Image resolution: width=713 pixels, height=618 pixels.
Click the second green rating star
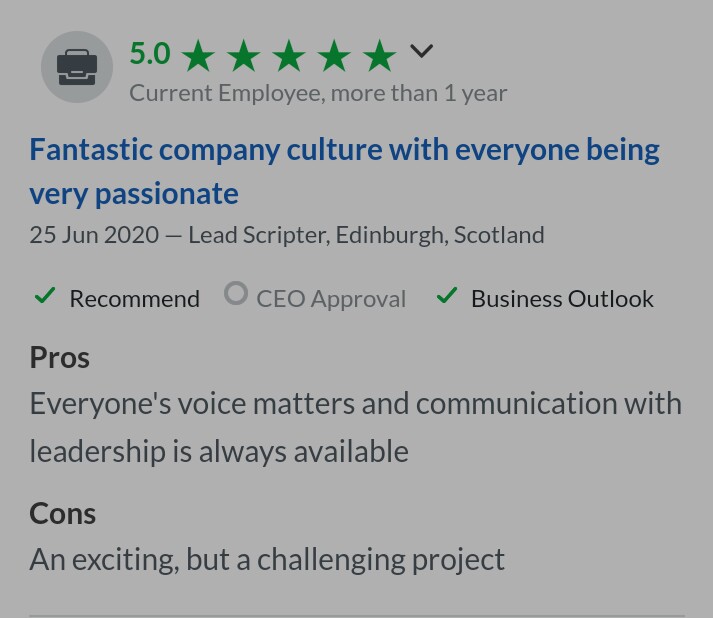point(244,56)
